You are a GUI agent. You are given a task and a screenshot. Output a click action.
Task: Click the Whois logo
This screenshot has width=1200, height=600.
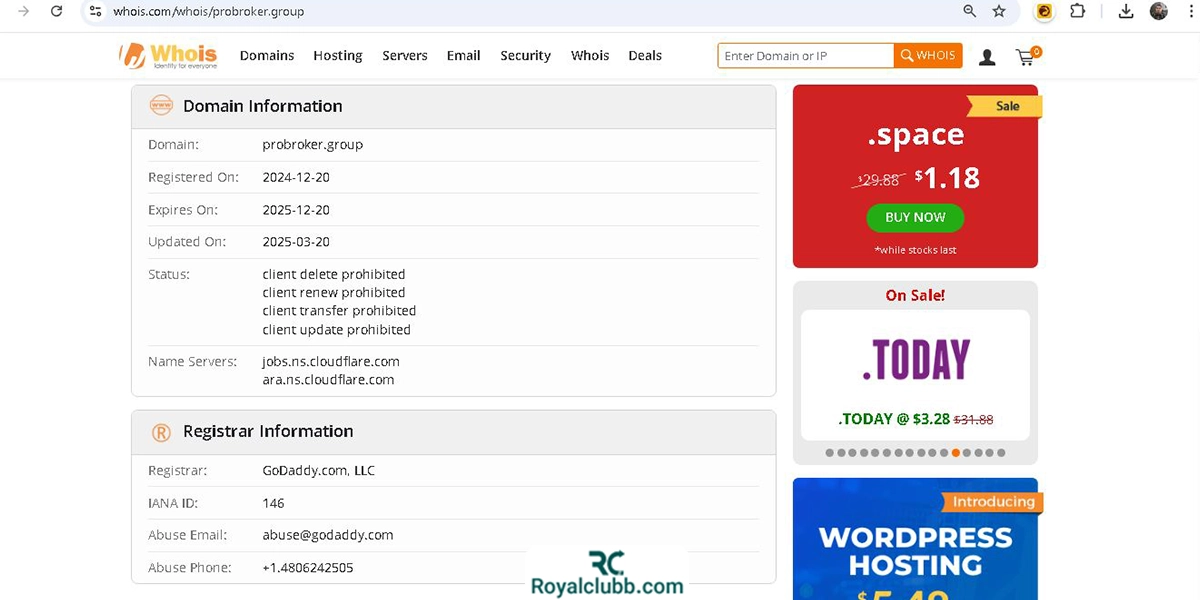coord(168,55)
